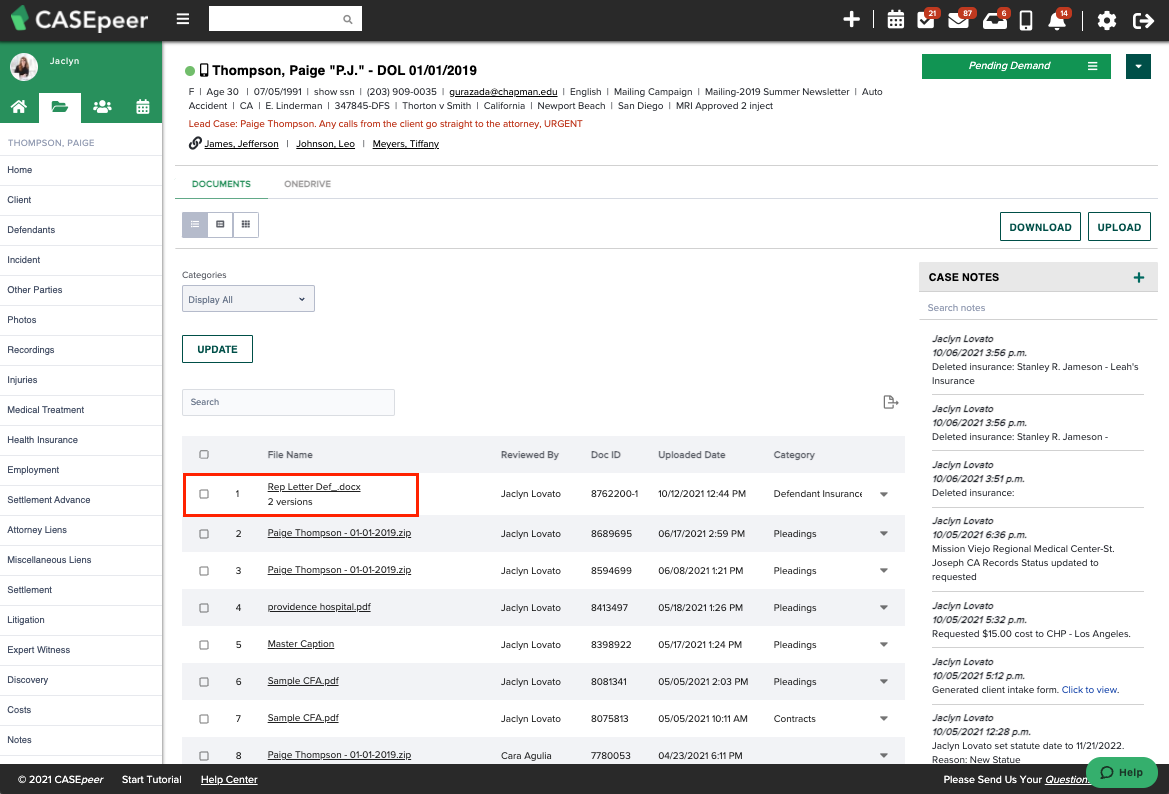The width and height of the screenshot is (1169, 794).
Task: Click the UPLOAD button
Action: pyautogui.click(x=1119, y=226)
